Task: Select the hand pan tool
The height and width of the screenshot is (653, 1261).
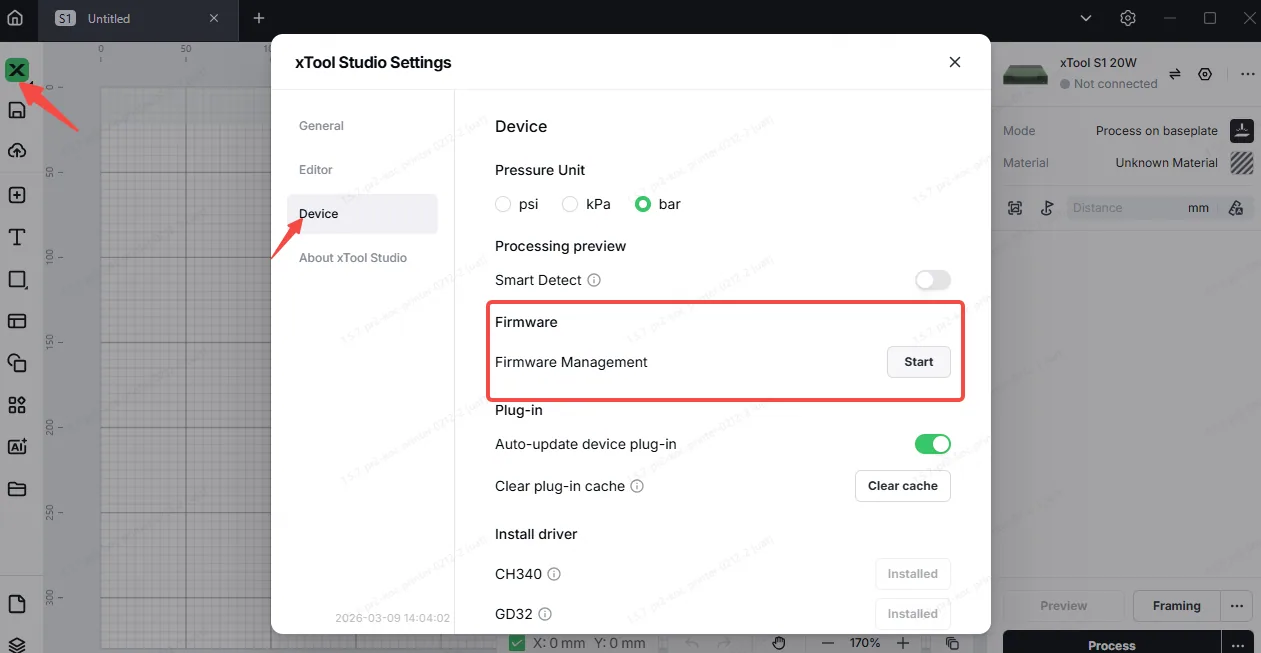Action: 780,642
